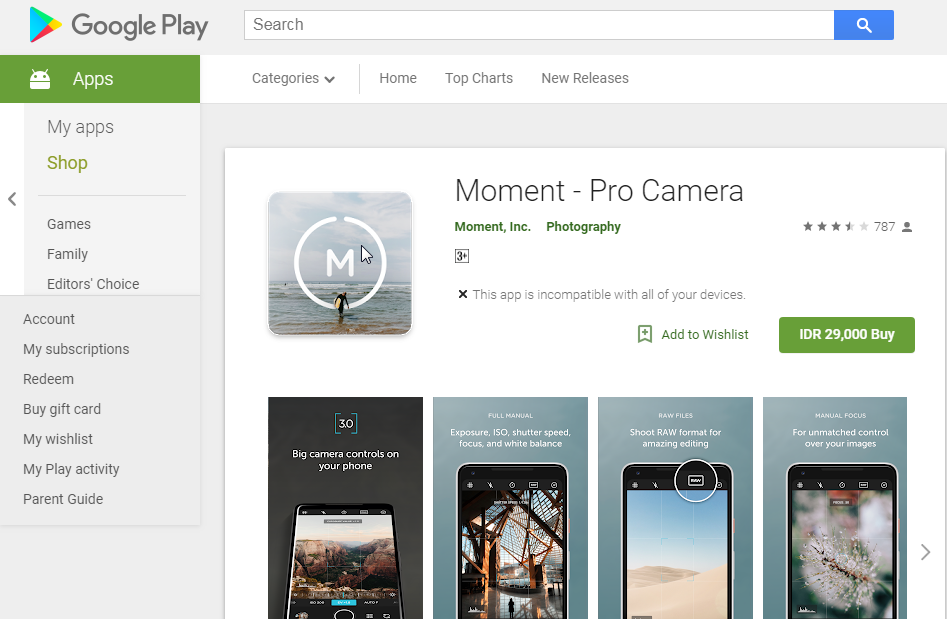
Task: Go to the Home tab
Action: tap(398, 79)
